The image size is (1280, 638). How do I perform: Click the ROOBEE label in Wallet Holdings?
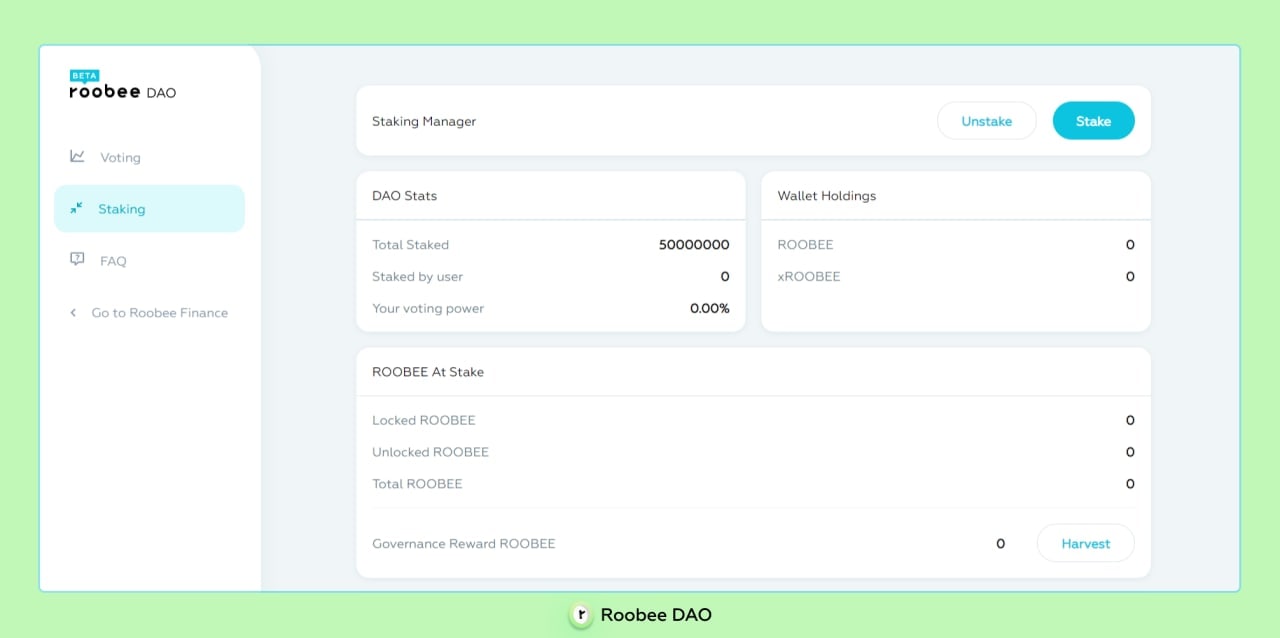coord(805,245)
